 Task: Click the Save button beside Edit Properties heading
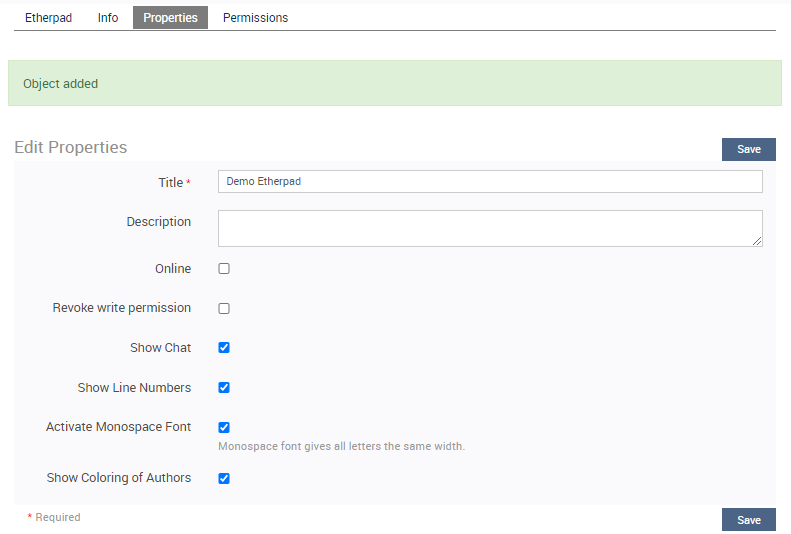click(x=749, y=149)
